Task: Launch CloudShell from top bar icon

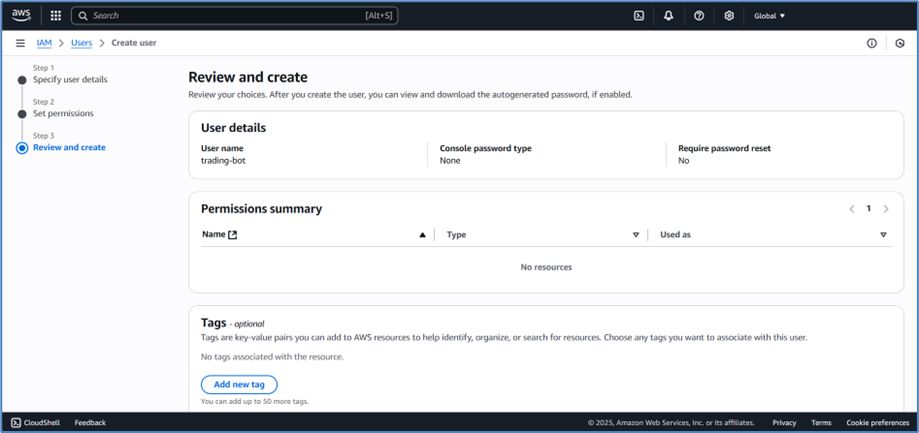Action: point(638,16)
